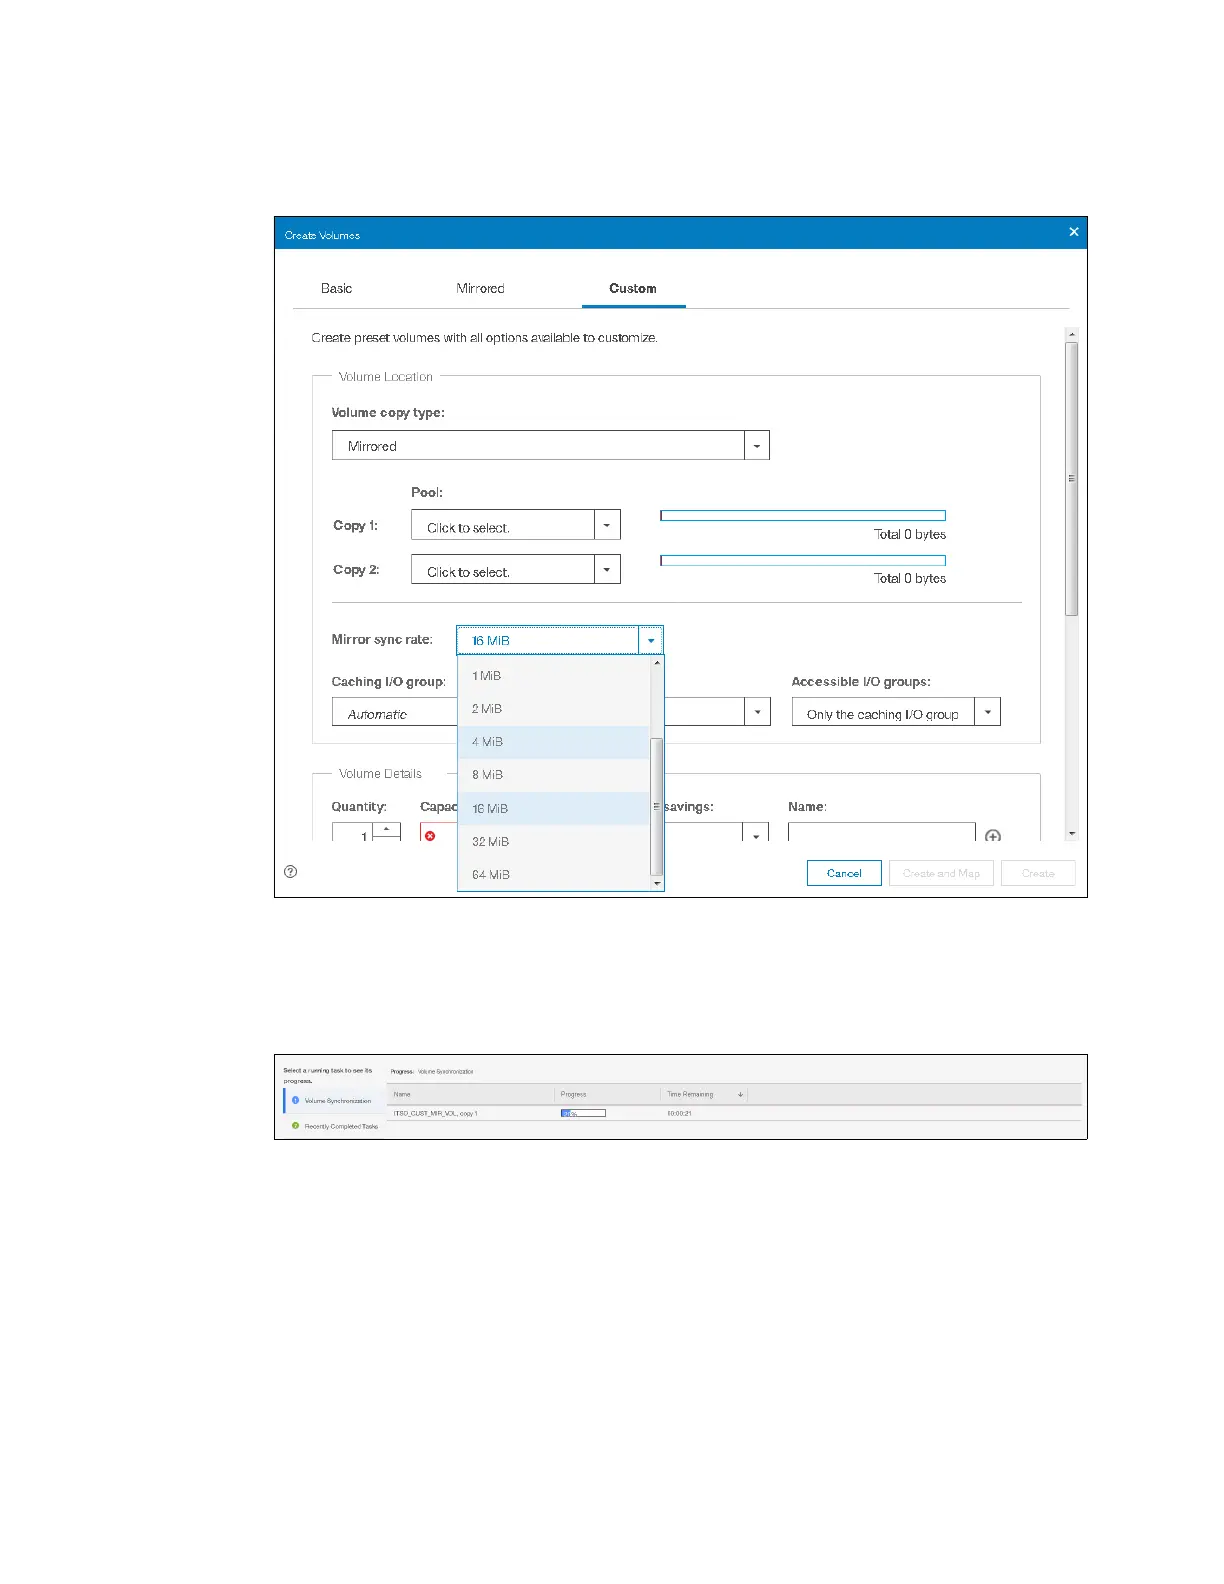Open the Volume copy type dropdown
1224x1584 pixels.
757,446
